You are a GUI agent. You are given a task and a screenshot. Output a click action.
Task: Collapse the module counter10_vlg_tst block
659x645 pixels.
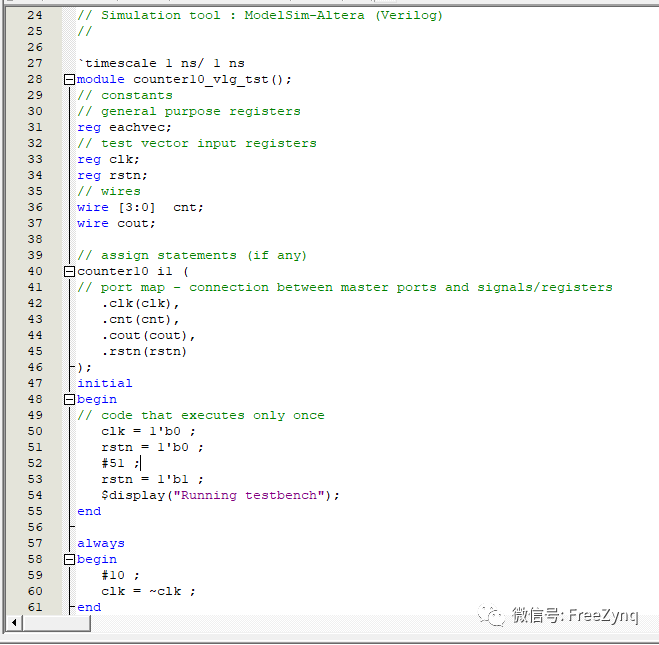[69, 79]
